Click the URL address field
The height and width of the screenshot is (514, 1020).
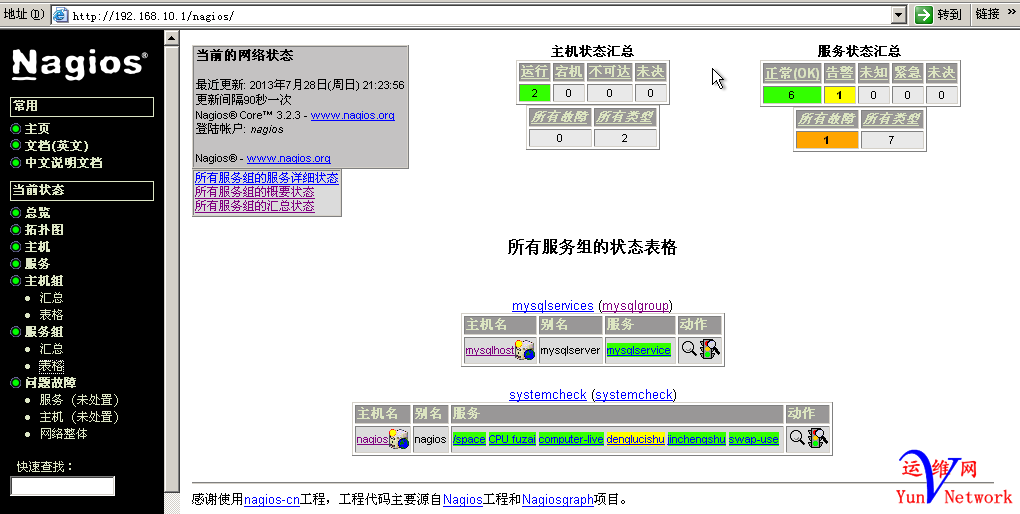(x=480, y=16)
